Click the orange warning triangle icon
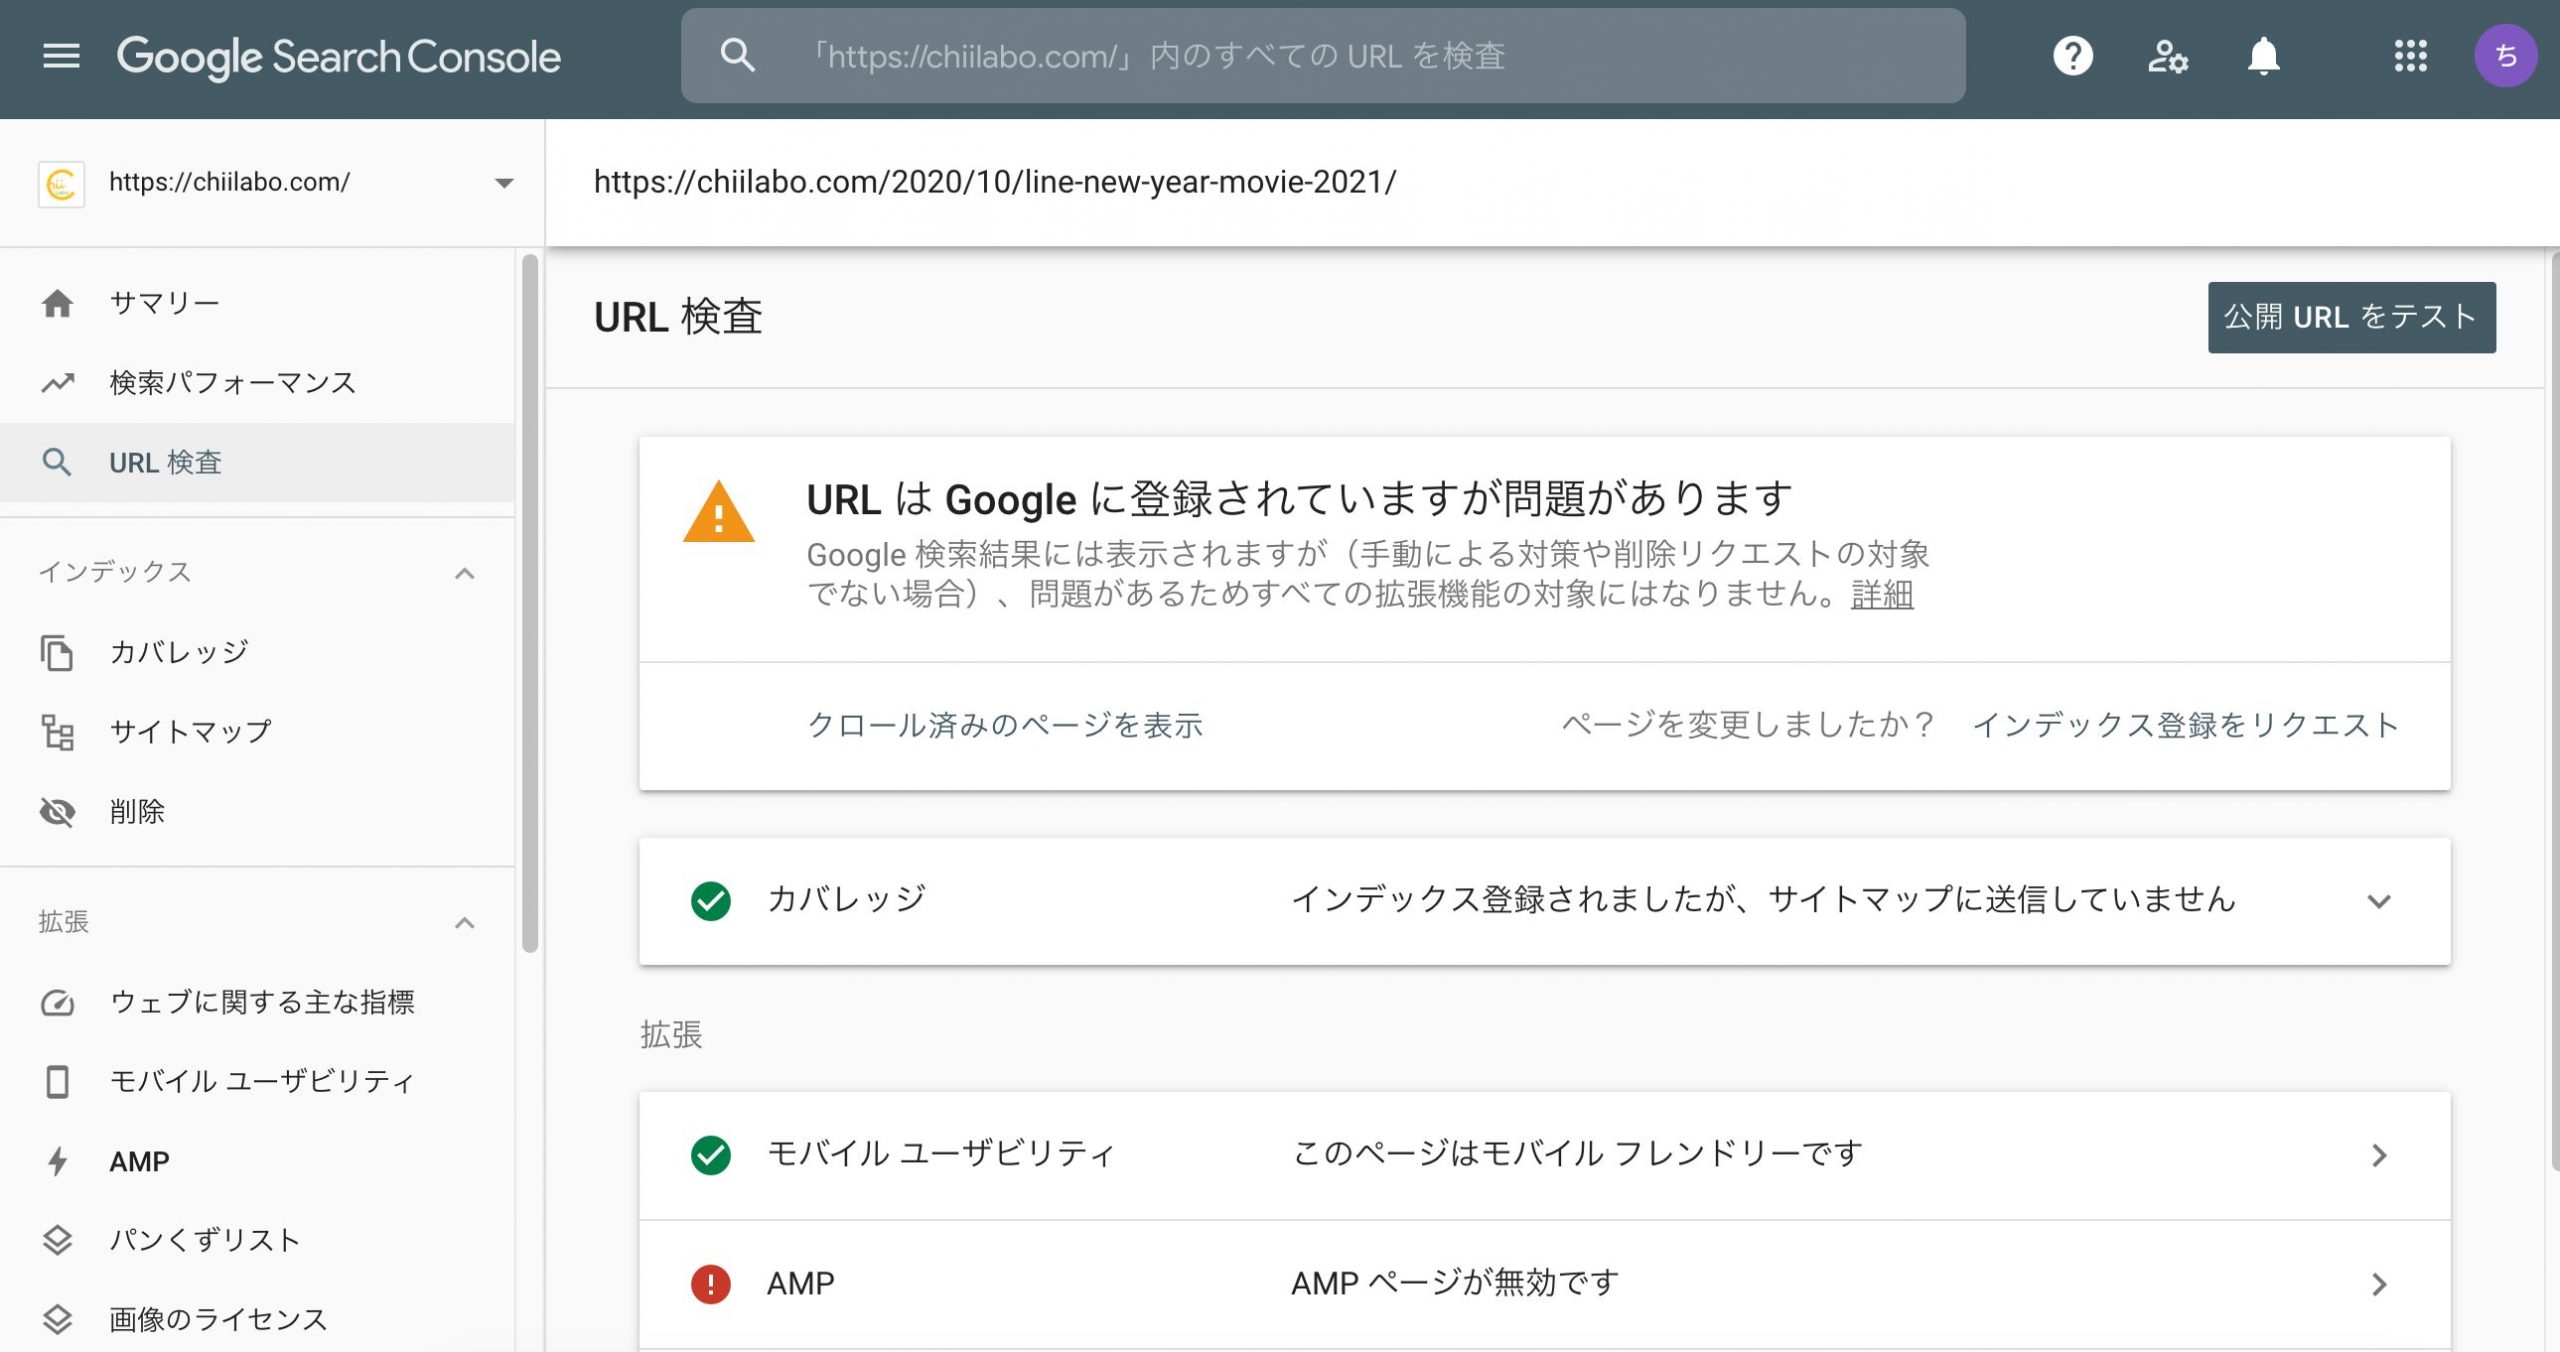 coord(718,512)
